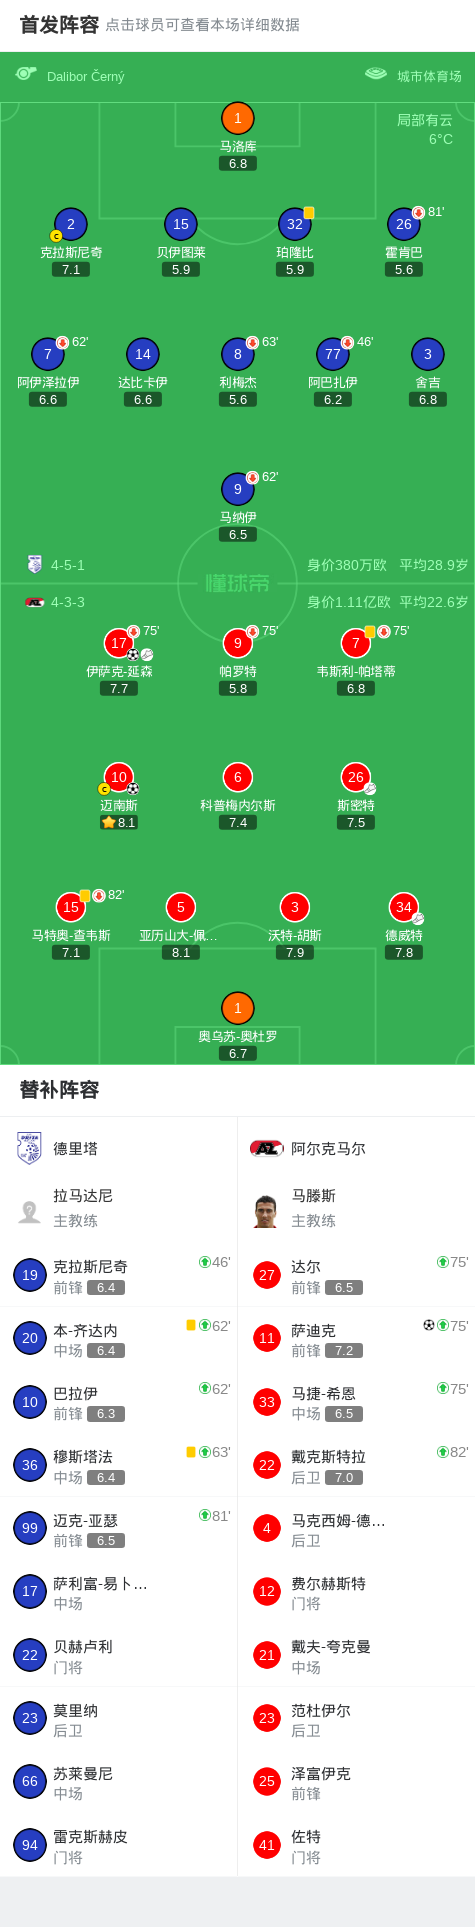View substitute 萨迪克 number 11 entry
The width and height of the screenshot is (475, 1927).
[x=356, y=1338]
